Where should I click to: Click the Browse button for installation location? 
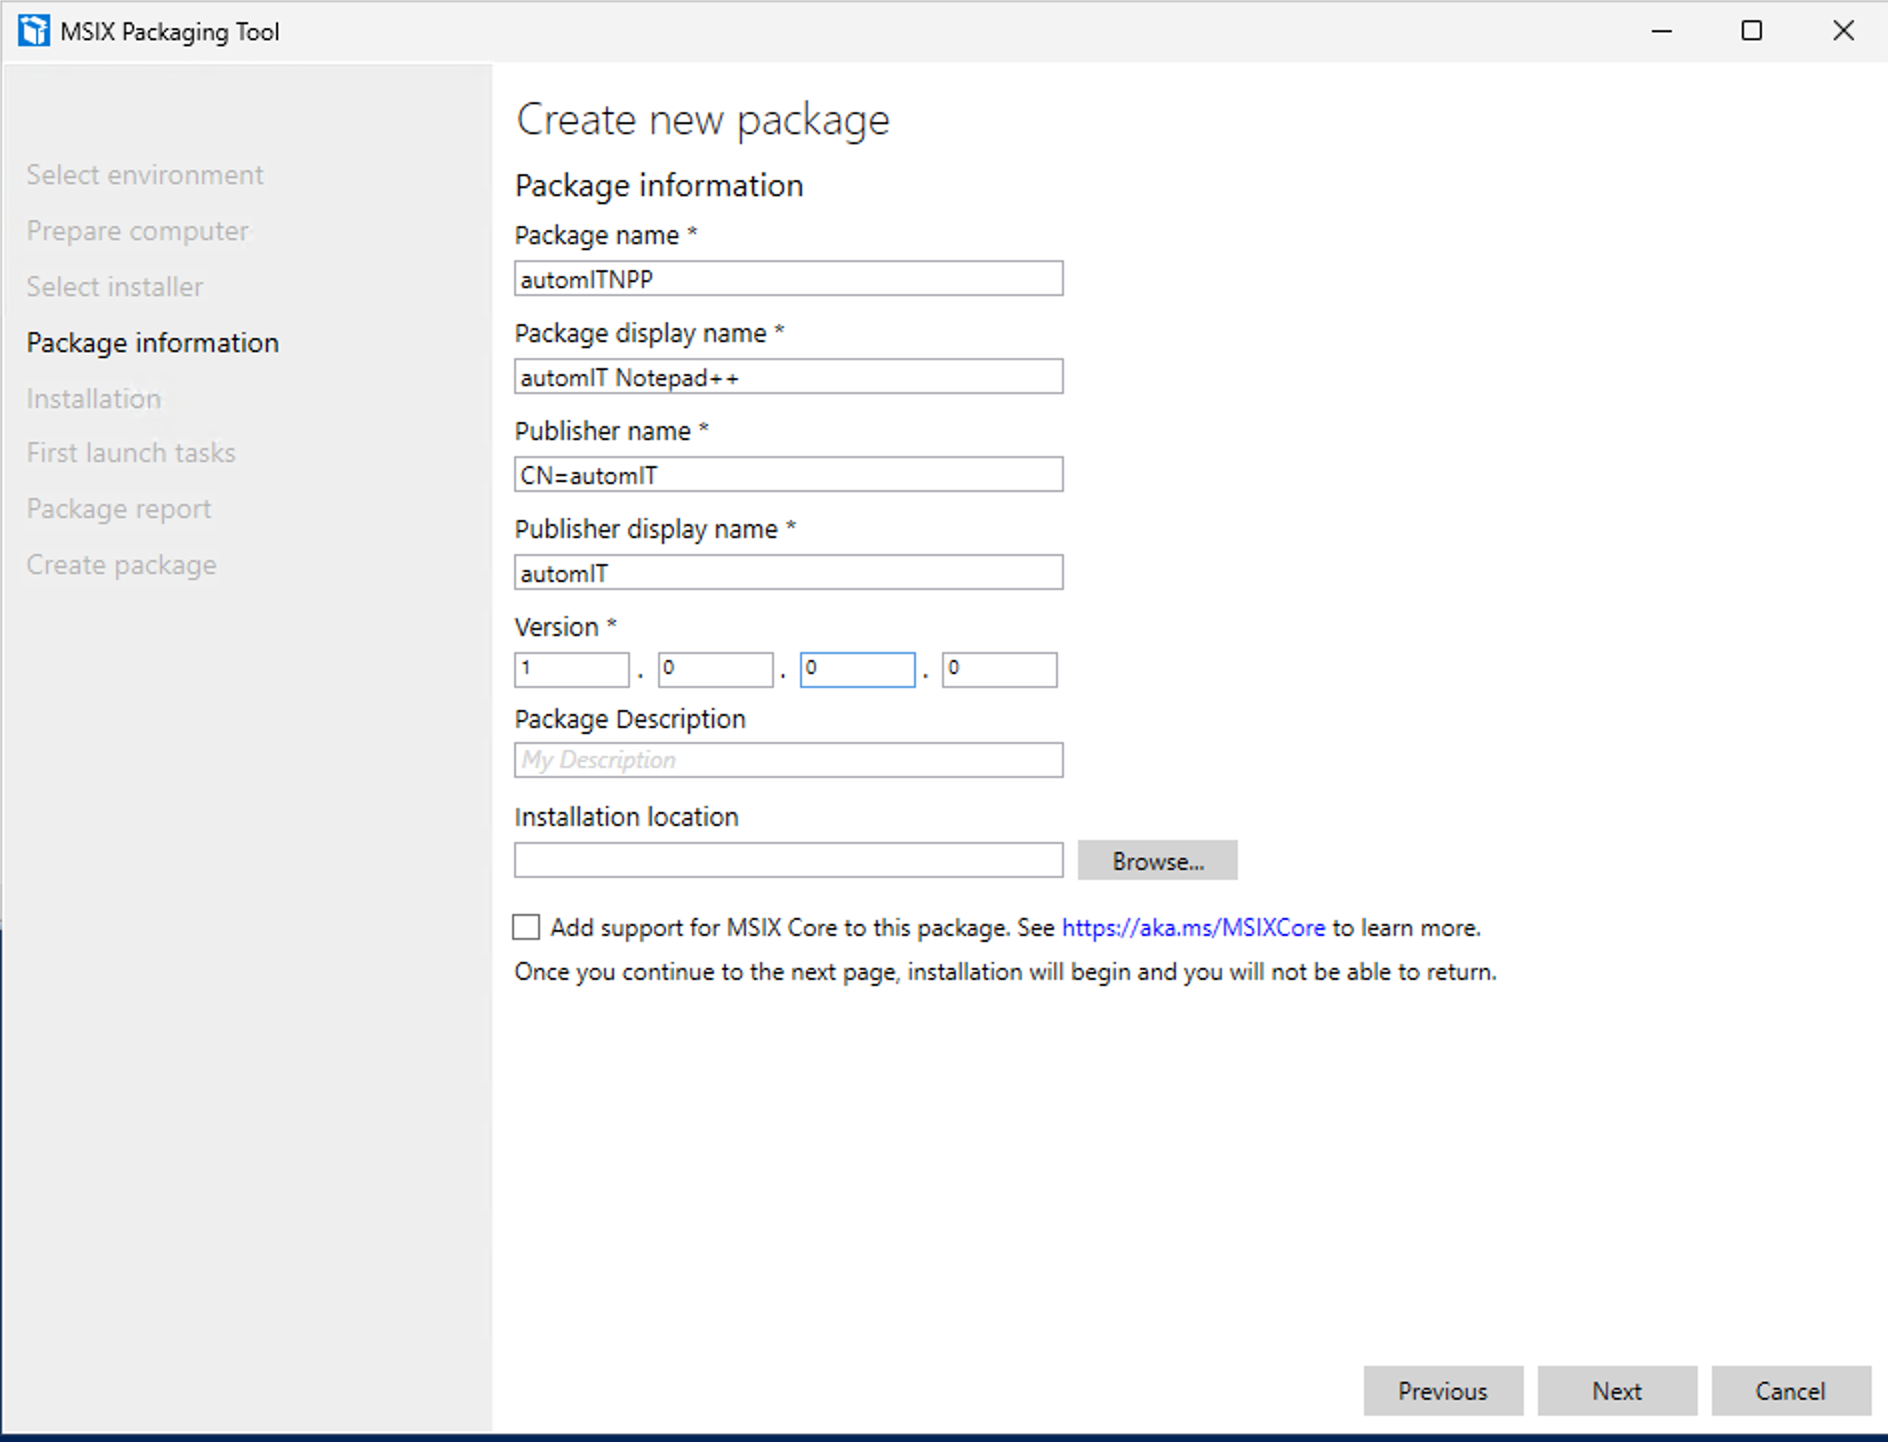(1157, 861)
